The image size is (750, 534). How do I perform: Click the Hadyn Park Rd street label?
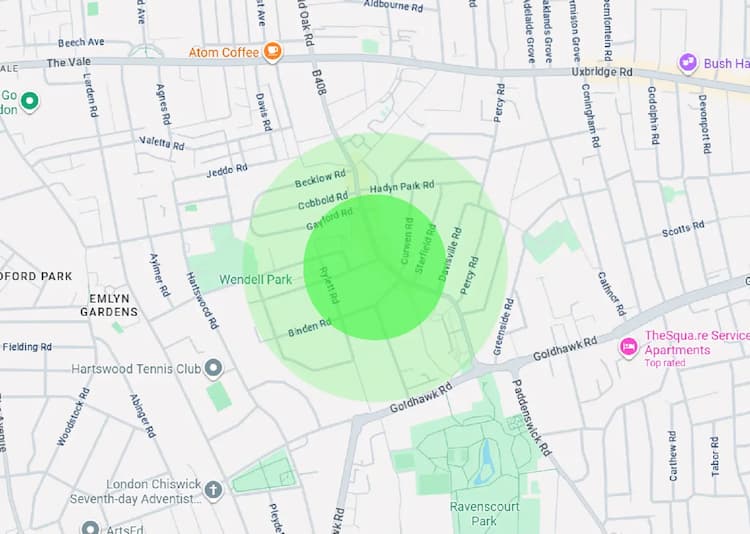coord(402,187)
